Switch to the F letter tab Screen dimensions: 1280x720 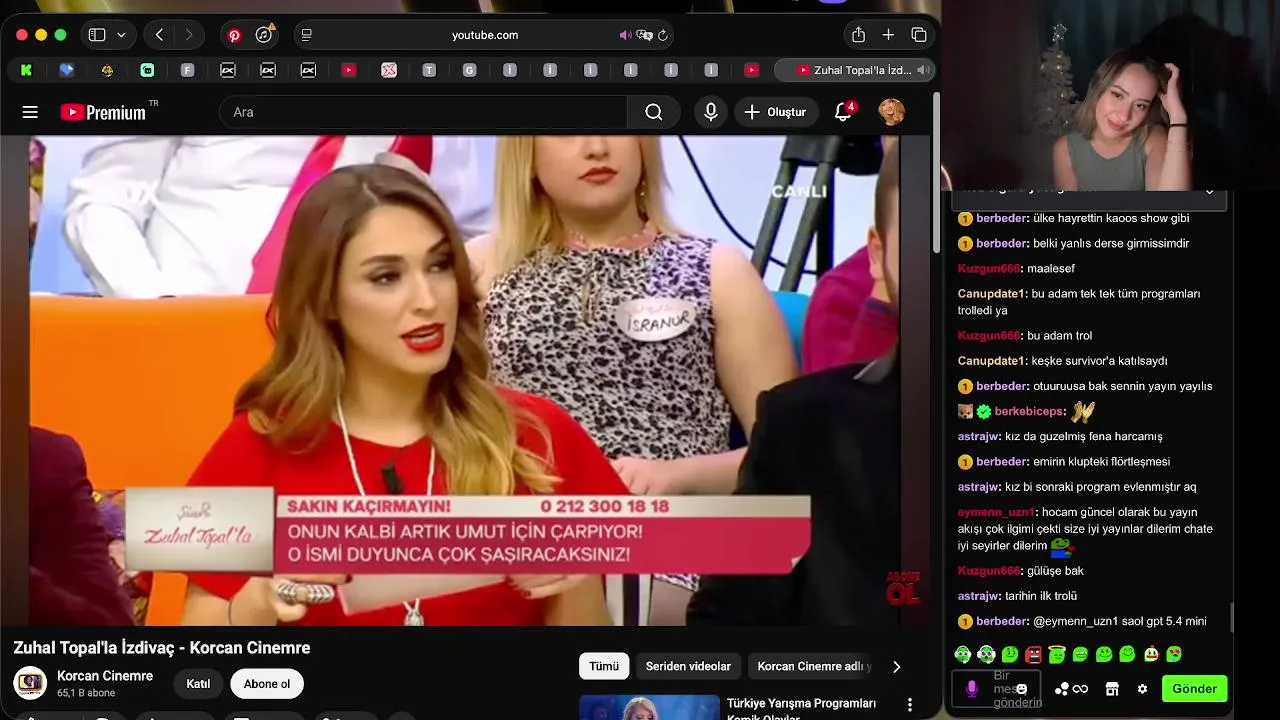[x=187, y=70]
